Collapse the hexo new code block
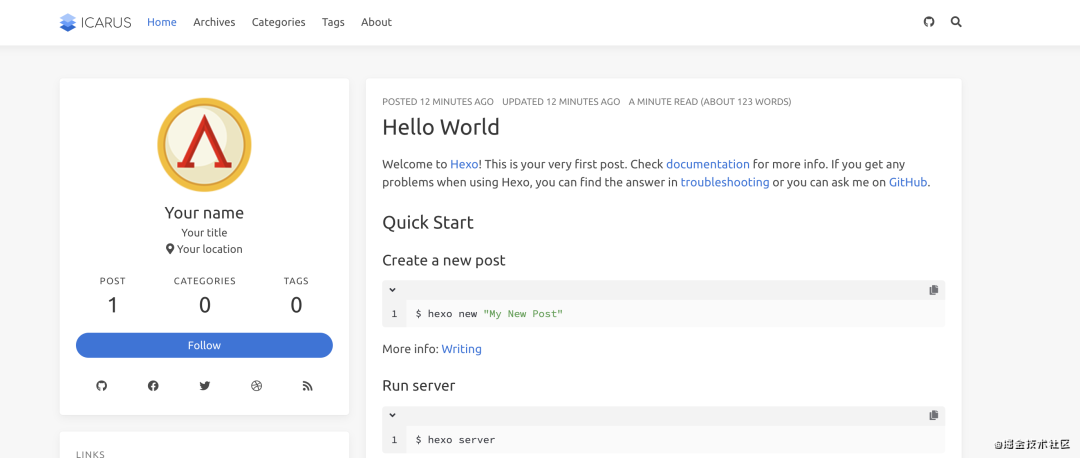Screen dimensions: 1080x458 (393, 290)
